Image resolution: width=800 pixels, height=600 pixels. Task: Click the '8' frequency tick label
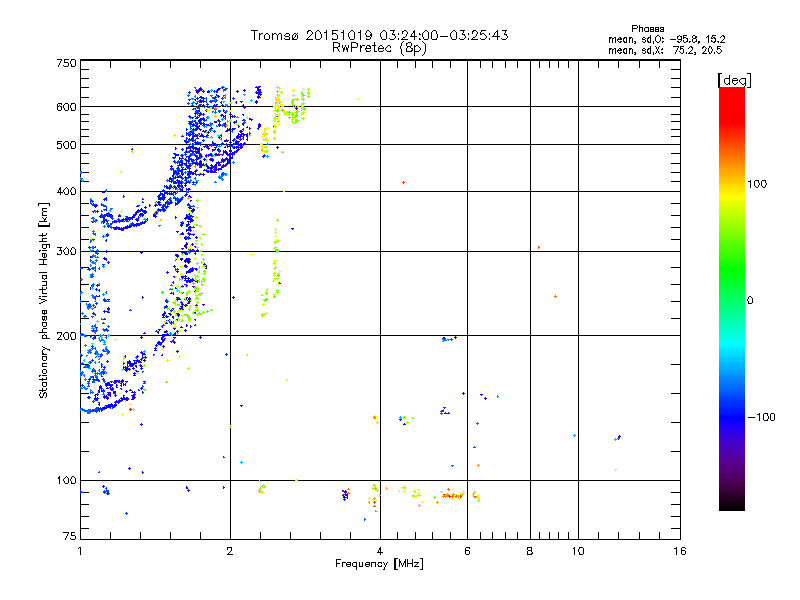tap(530, 551)
